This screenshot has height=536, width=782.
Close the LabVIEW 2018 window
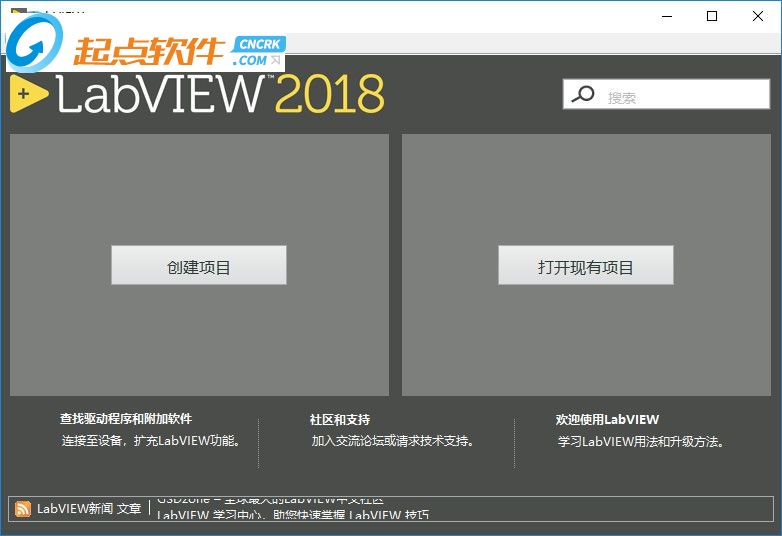[x=758, y=16]
